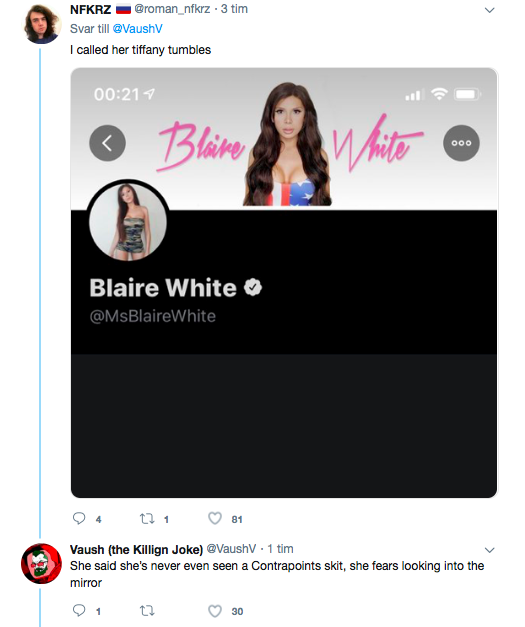Click reply icon on Vaush's tweet
525x627 pixels.
coord(79,611)
